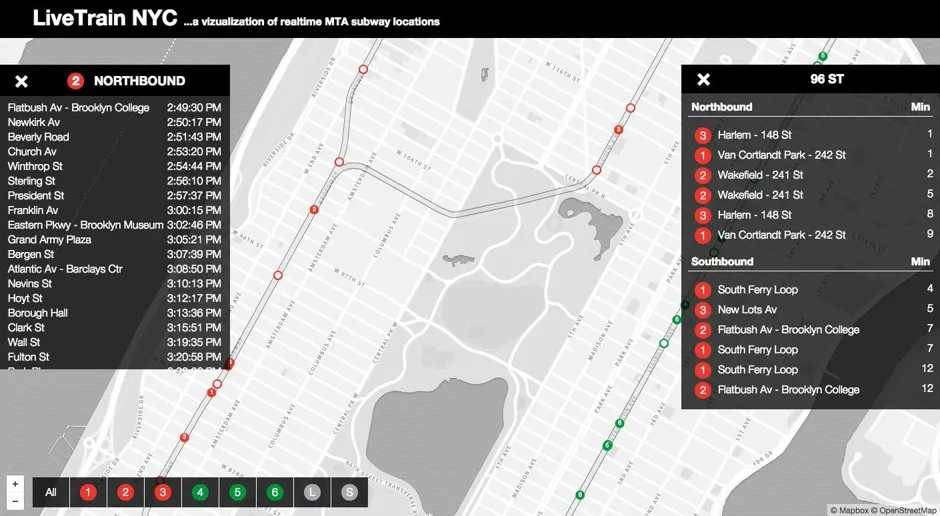
Task: Zoom in on the map
Action: click(15, 483)
